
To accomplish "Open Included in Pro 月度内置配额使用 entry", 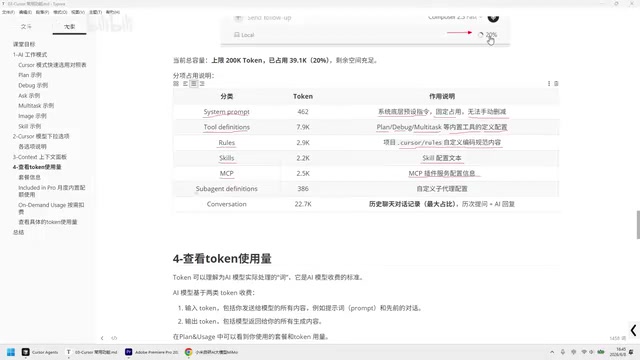I will 52,191.
